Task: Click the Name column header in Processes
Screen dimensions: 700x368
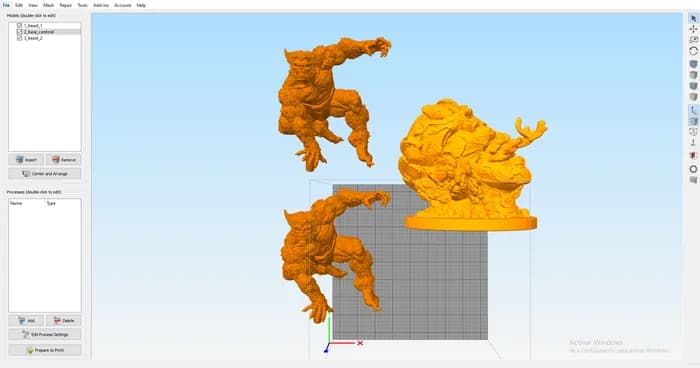Action: coord(16,203)
